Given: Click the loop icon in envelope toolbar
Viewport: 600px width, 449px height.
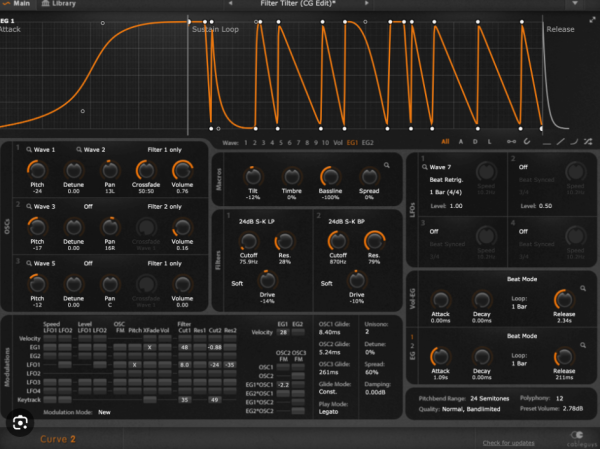Looking at the screenshot, I should [x=527, y=143].
